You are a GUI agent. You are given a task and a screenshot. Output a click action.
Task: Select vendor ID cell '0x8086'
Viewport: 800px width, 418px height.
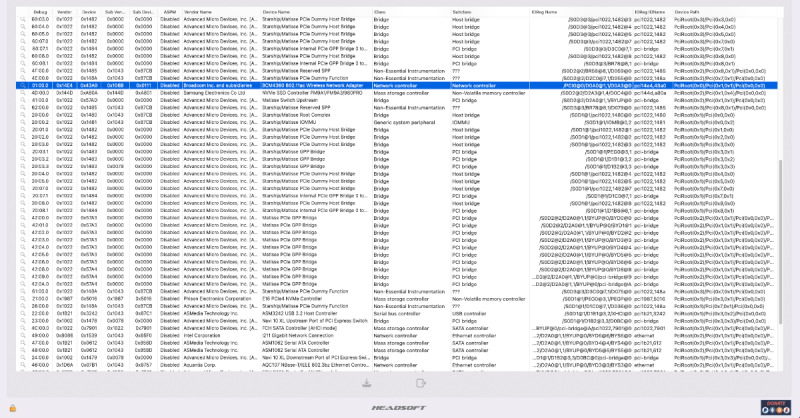pyautogui.click(x=64, y=335)
